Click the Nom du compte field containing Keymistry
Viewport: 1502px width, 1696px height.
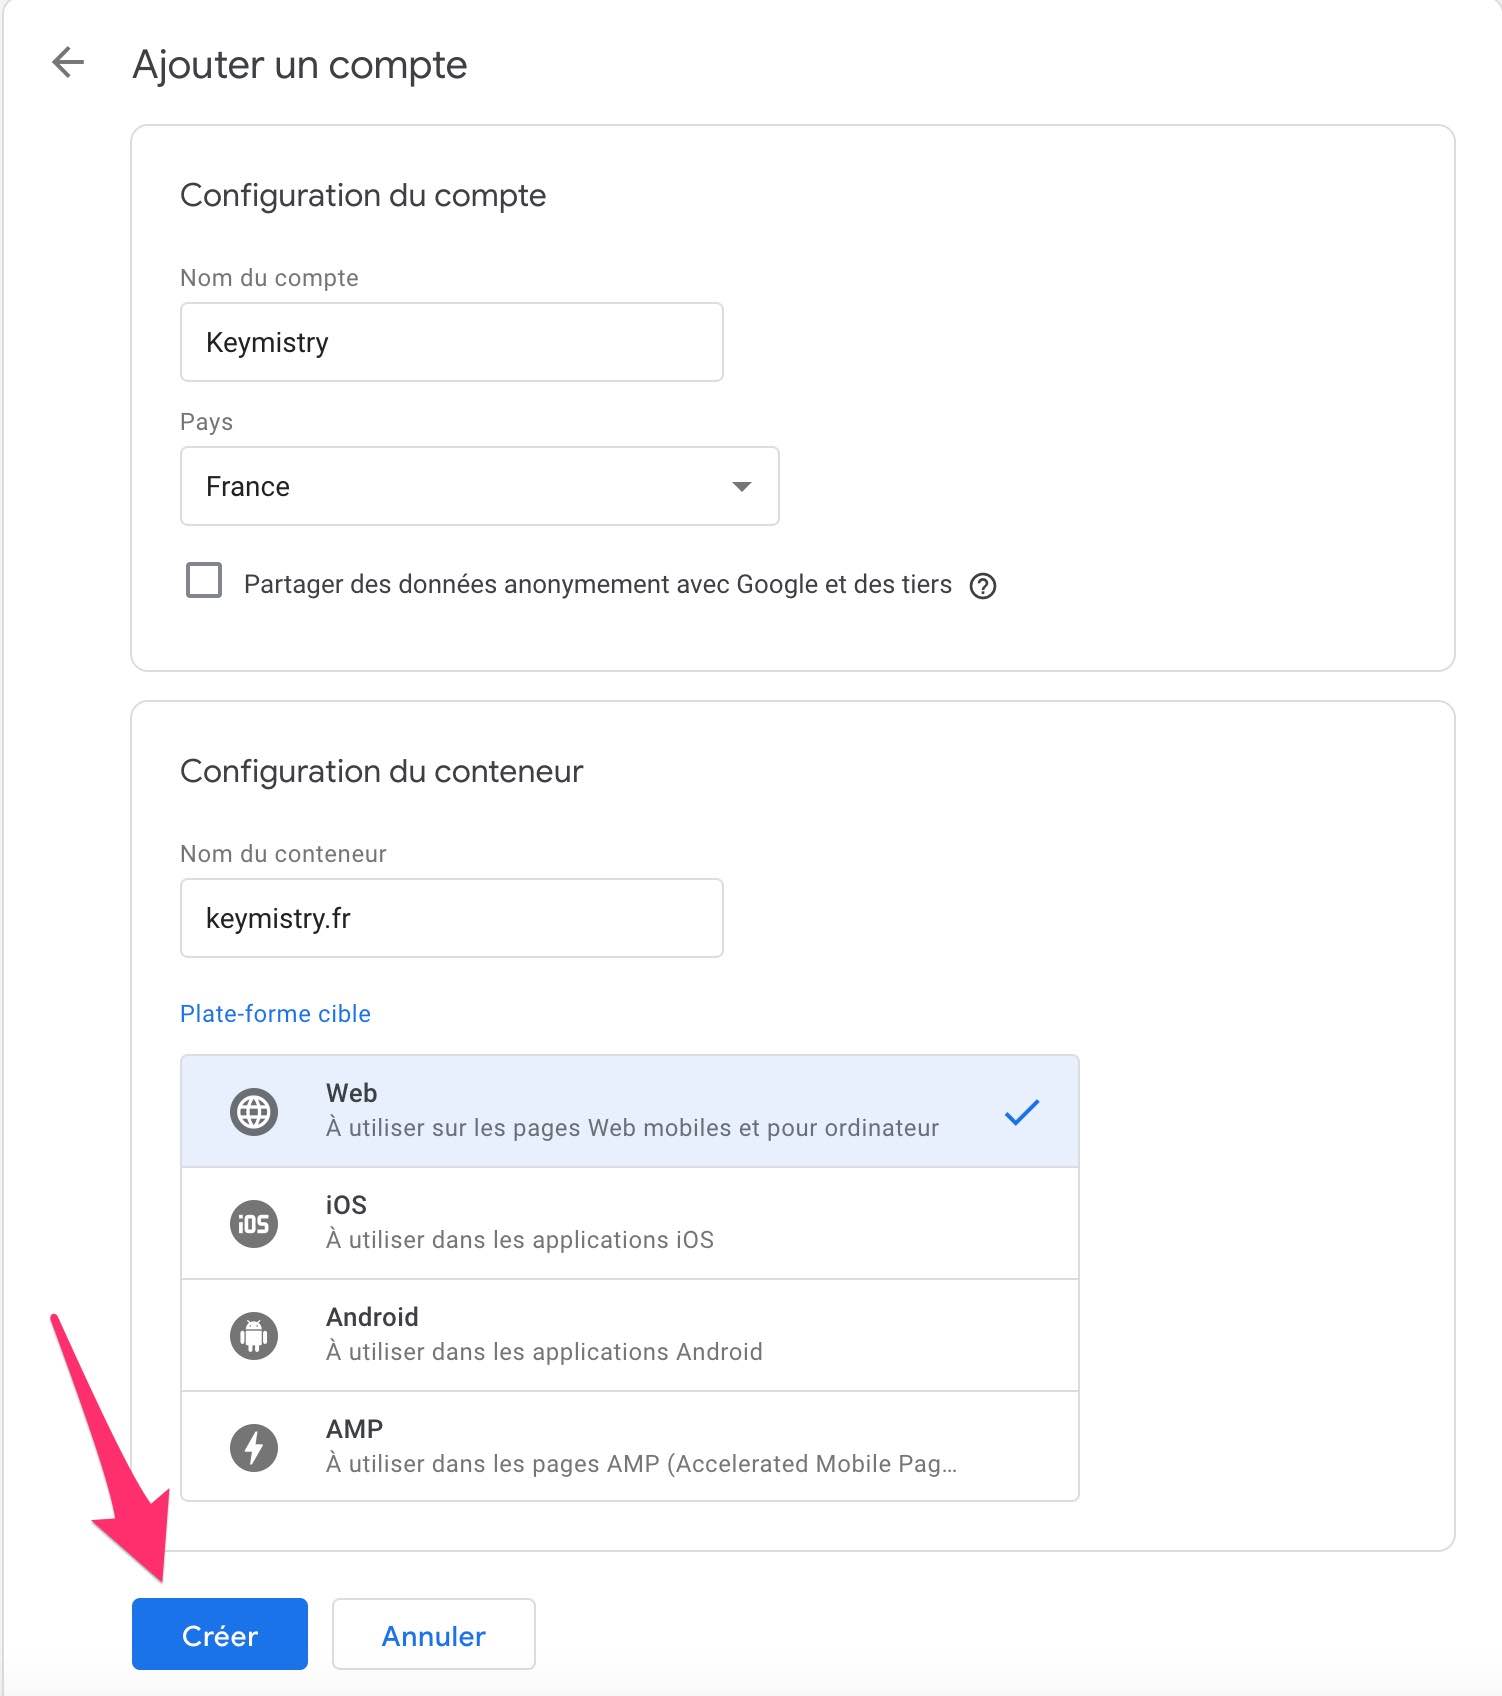click(451, 342)
